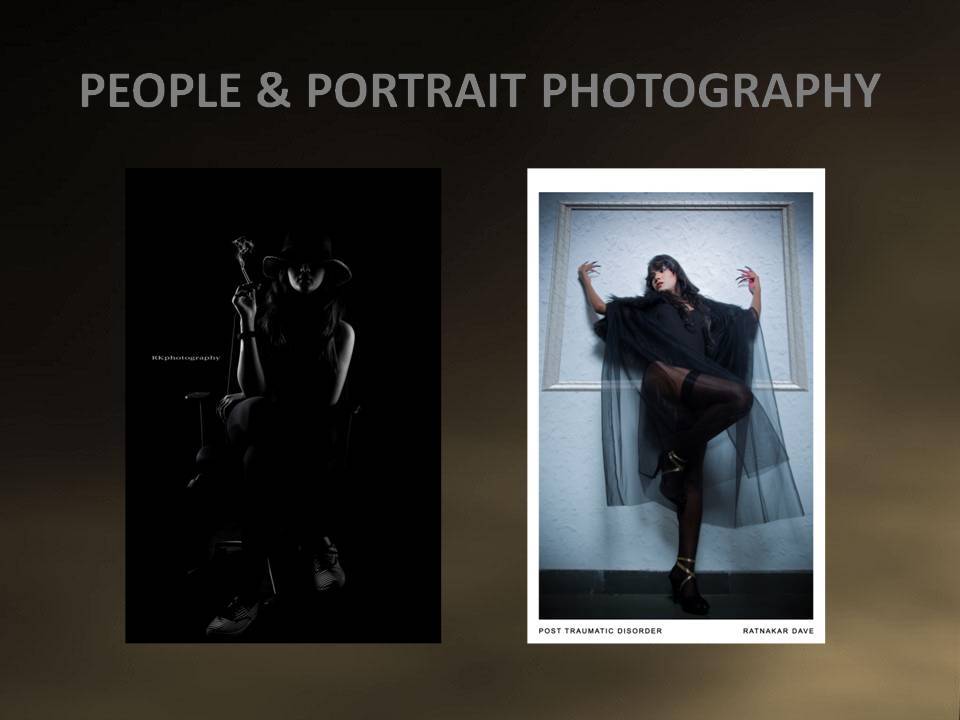Click the high heel on the floor
Viewport: 960px width, 720px height.
(x=688, y=592)
